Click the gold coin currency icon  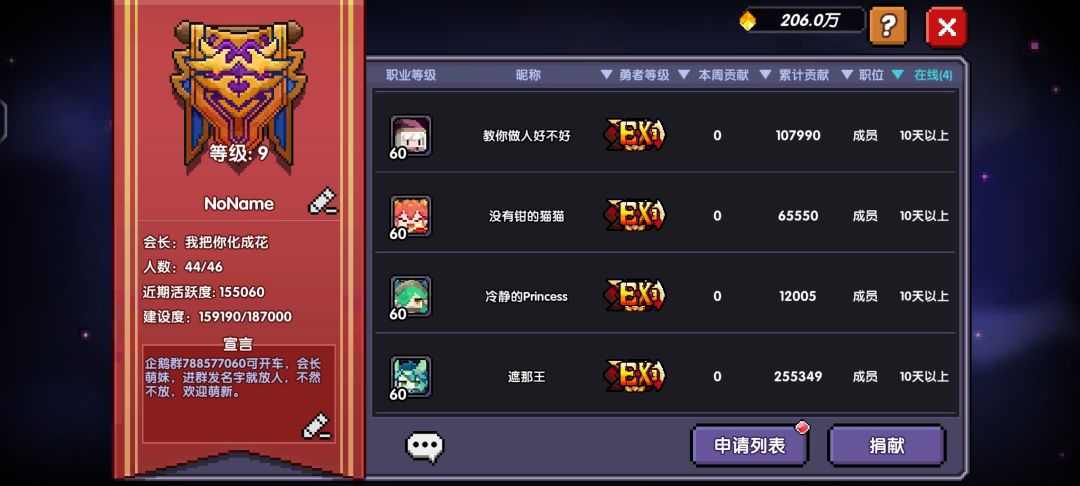747,21
